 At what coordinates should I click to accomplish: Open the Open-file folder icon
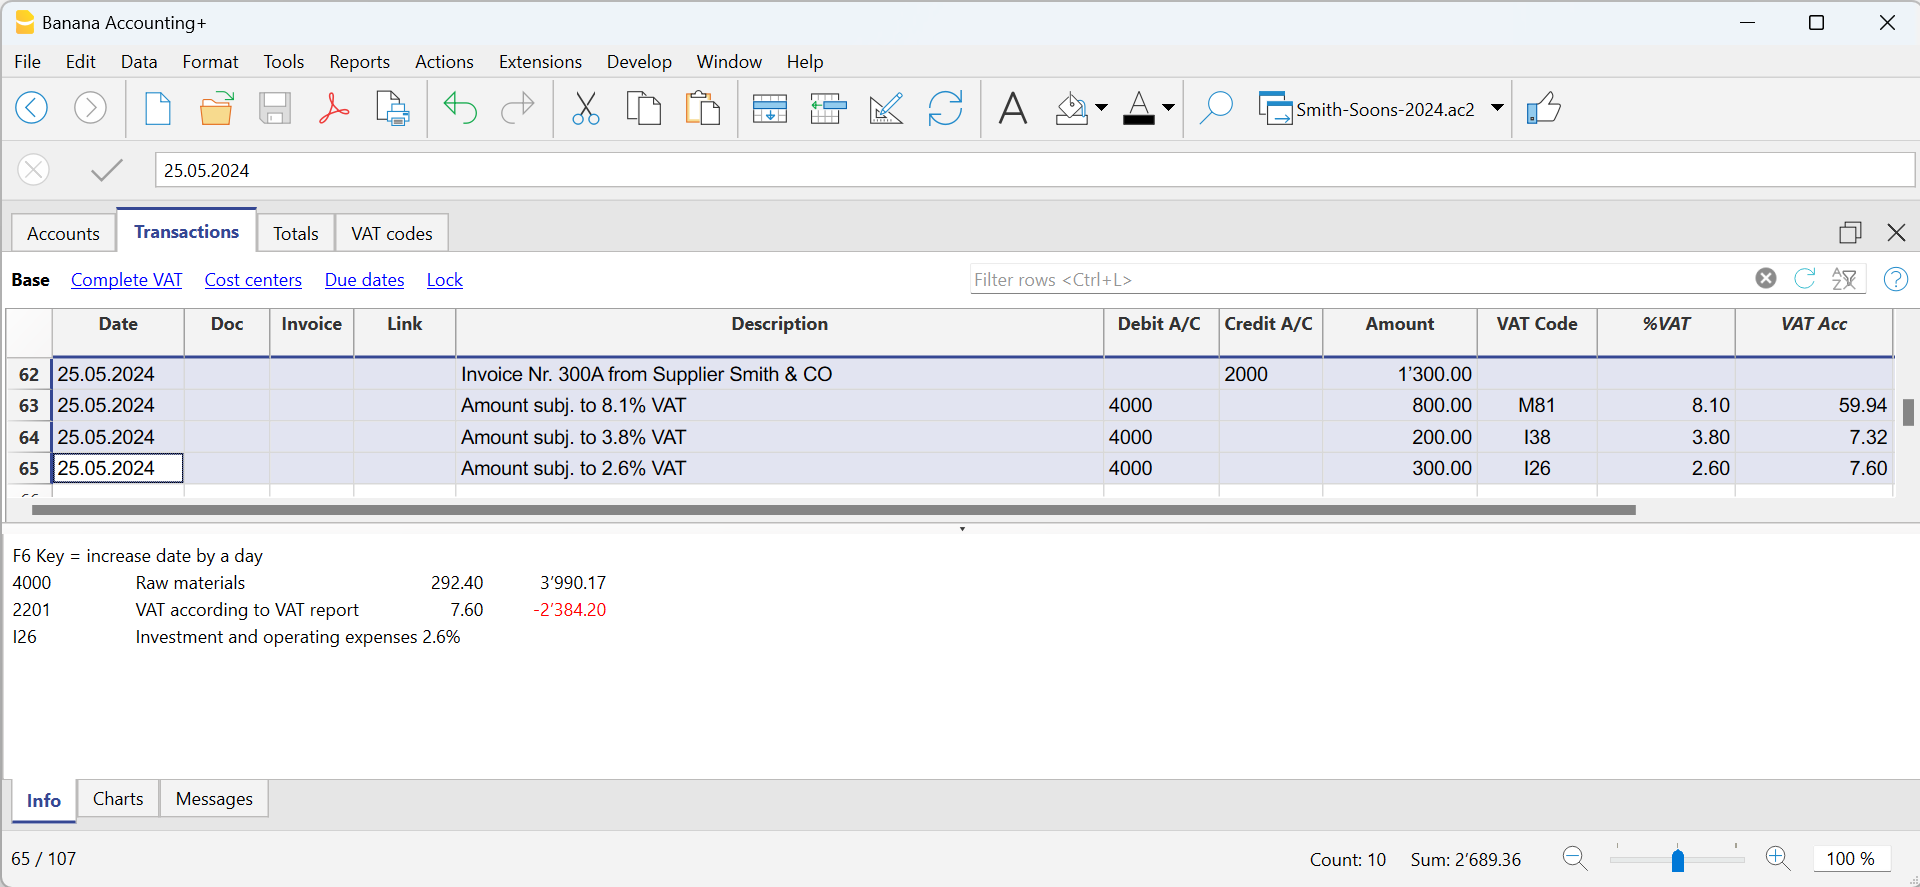(x=216, y=108)
